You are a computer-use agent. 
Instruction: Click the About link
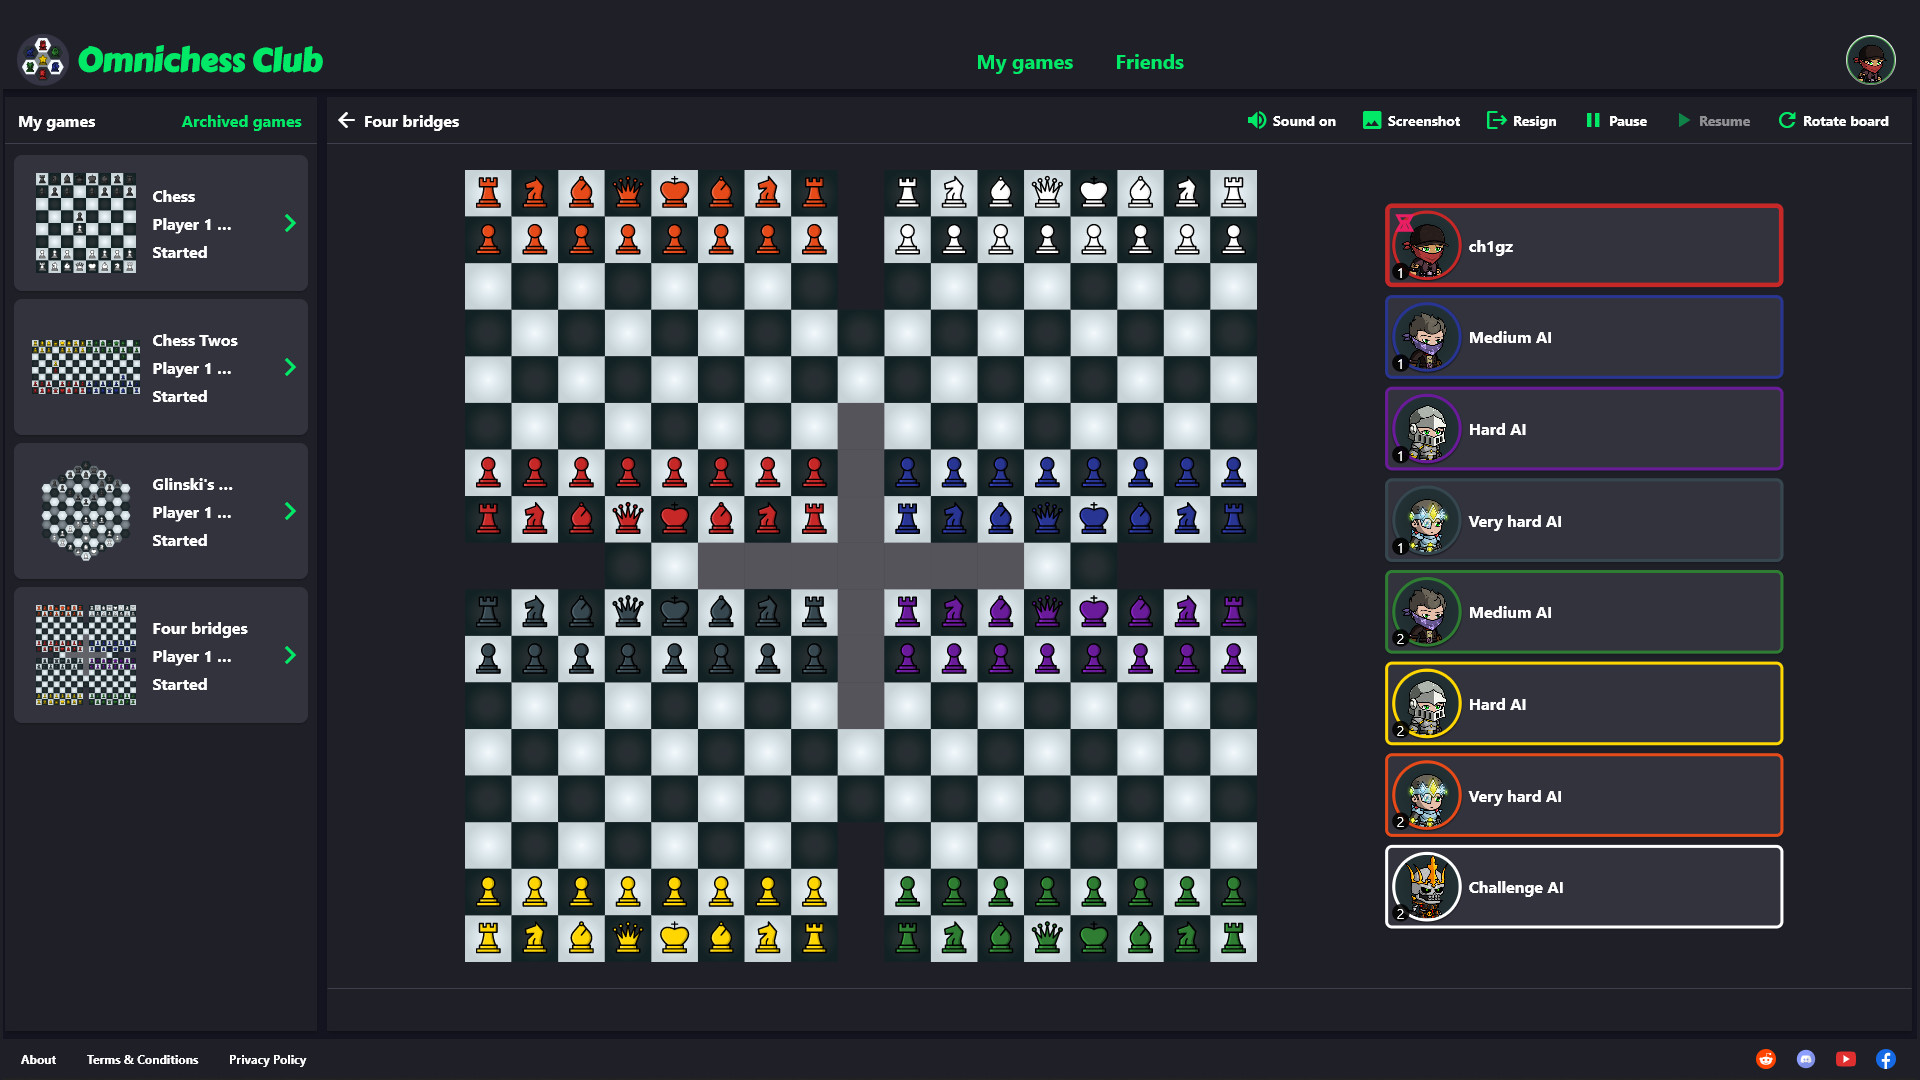point(37,1059)
